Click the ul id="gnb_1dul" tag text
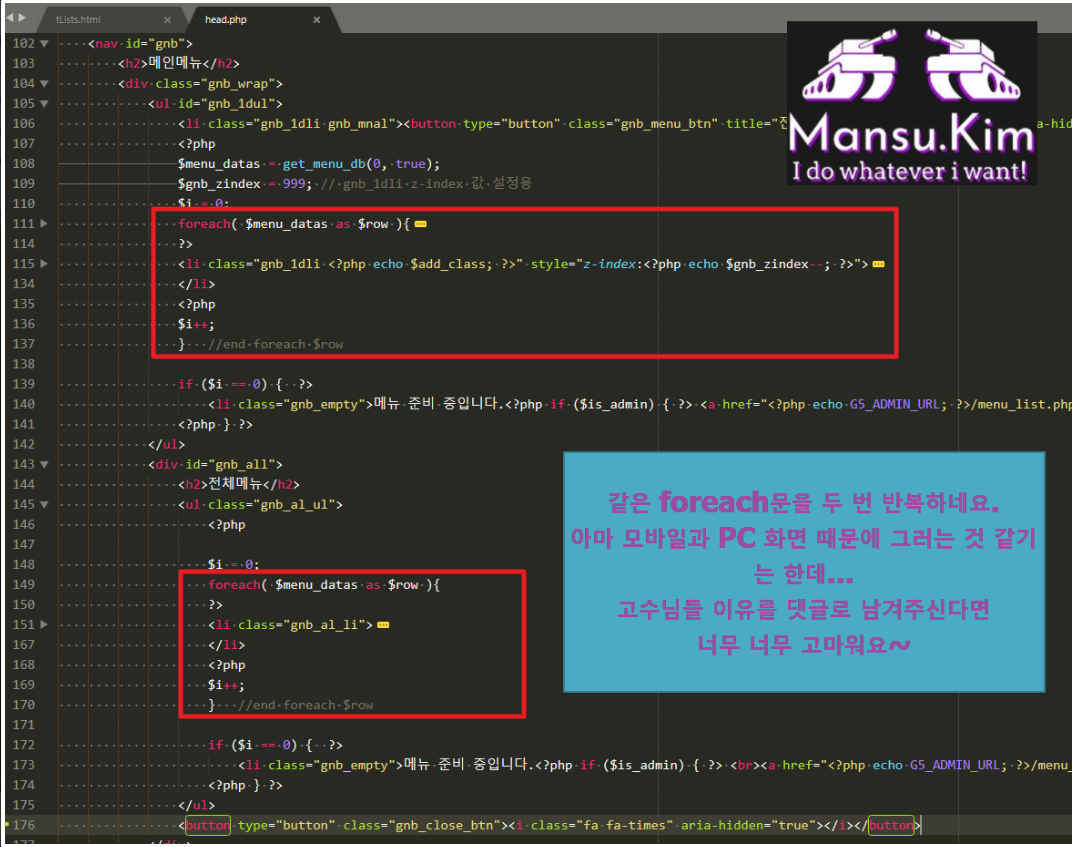1074x847 pixels. 216,104
